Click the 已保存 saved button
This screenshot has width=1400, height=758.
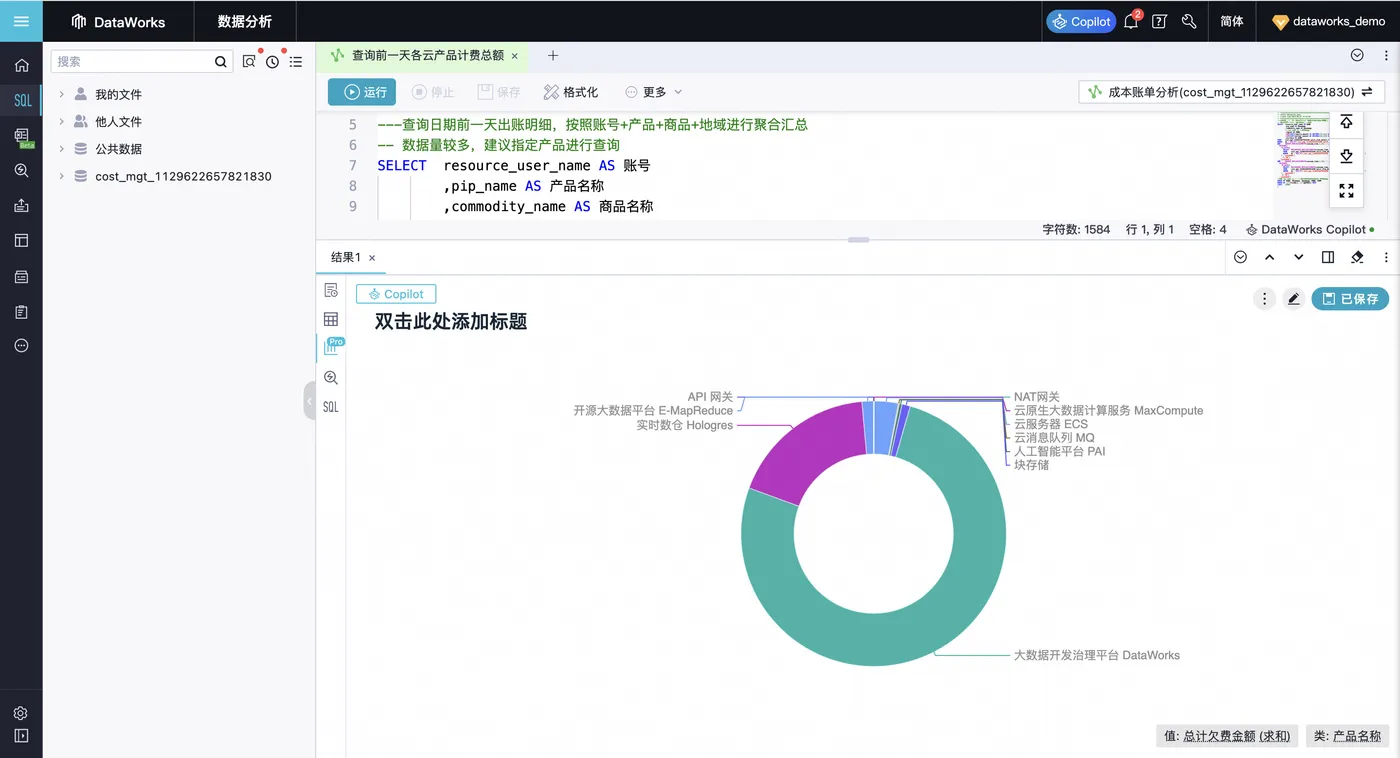tap(1350, 298)
